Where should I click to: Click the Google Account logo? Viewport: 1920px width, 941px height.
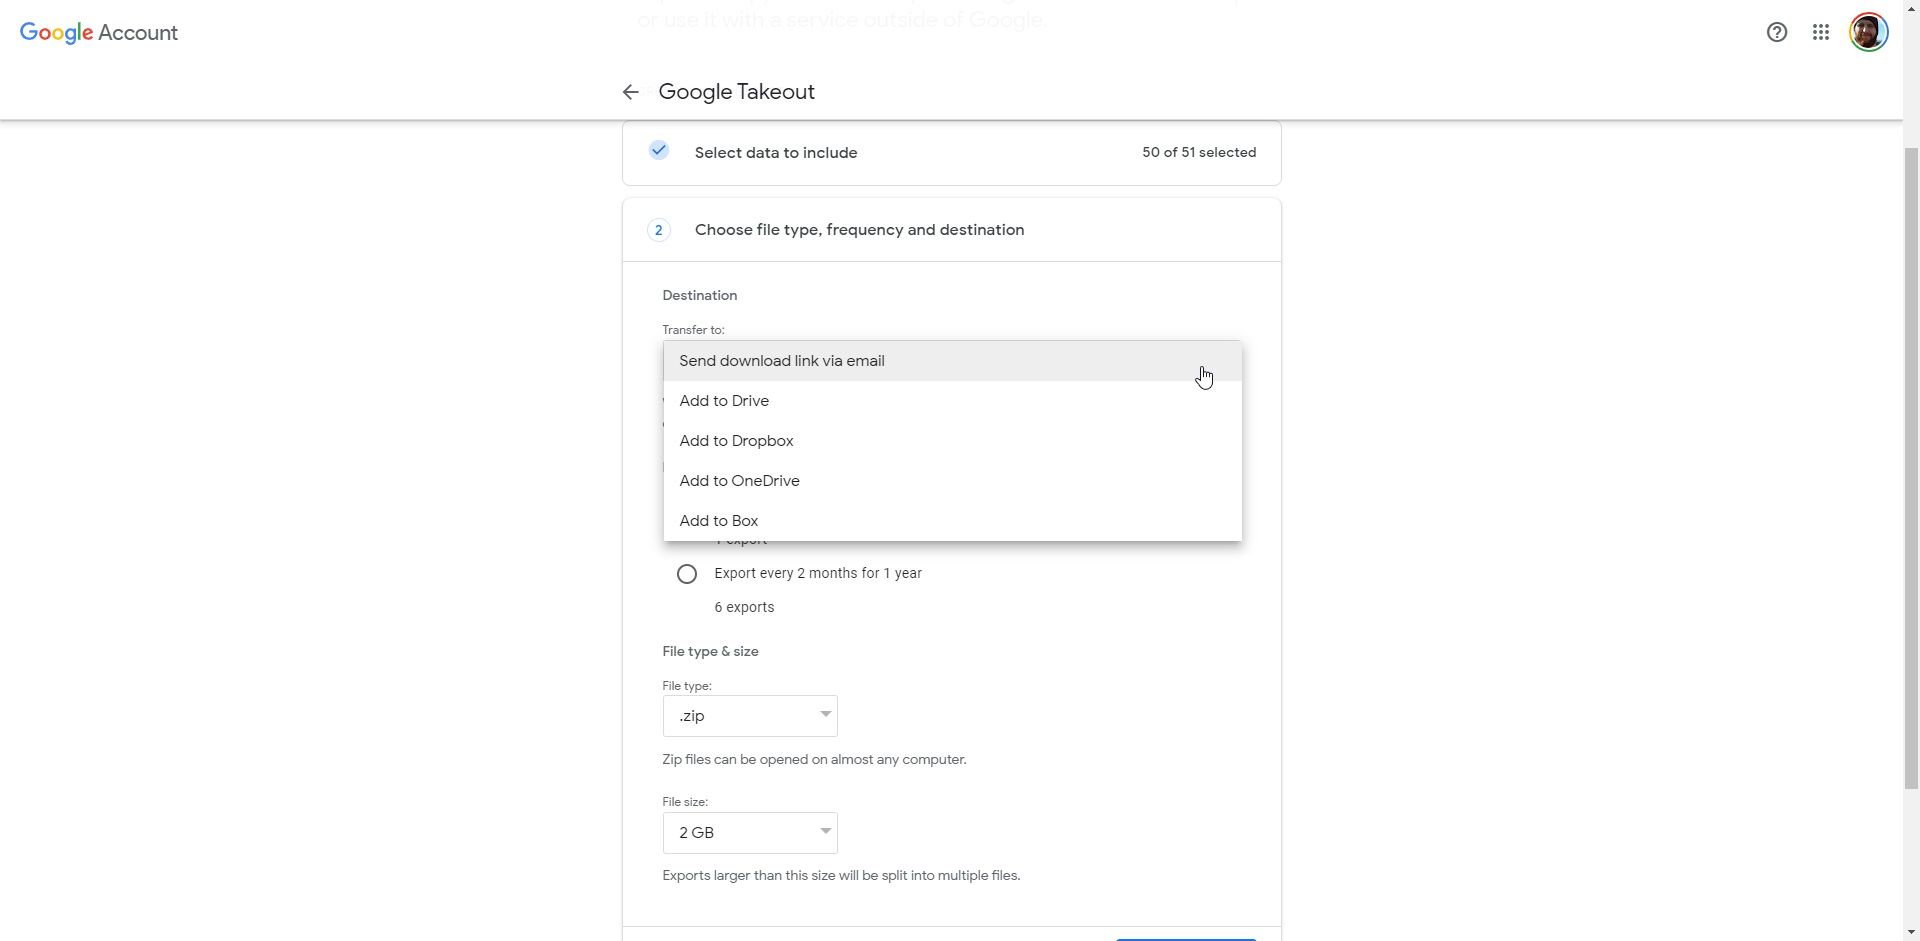pyautogui.click(x=99, y=33)
